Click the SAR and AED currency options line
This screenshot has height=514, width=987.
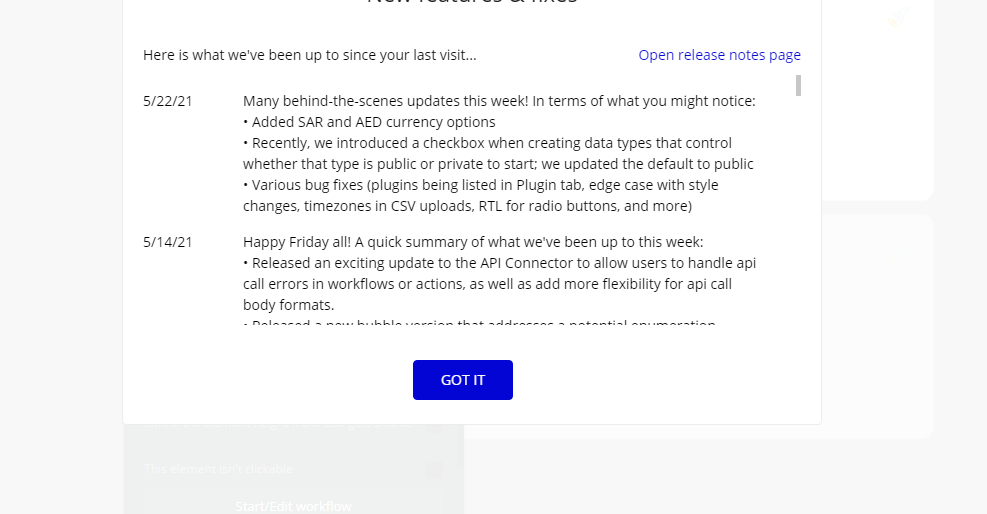coord(369,122)
